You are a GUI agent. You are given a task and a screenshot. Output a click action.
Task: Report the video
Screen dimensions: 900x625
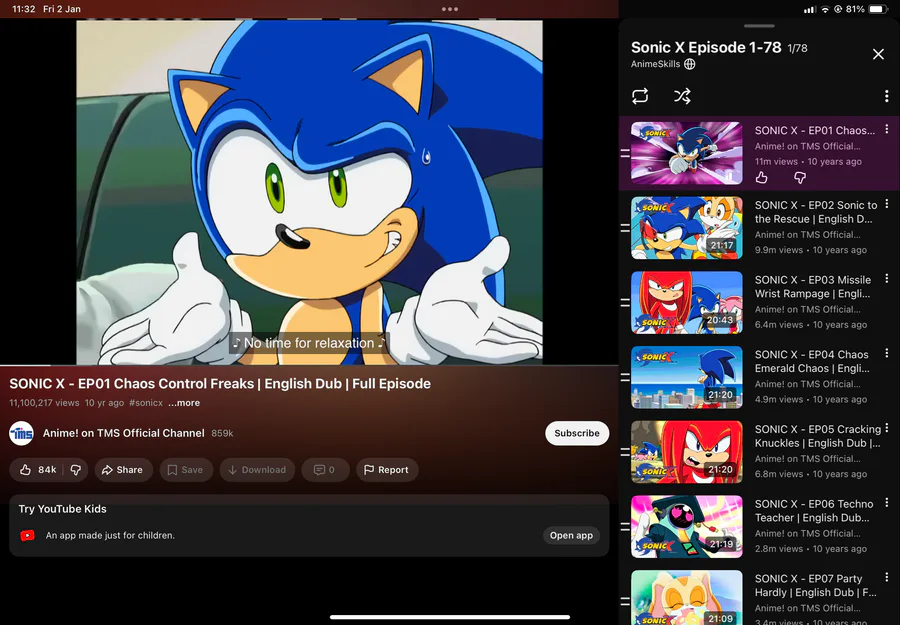coord(387,469)
